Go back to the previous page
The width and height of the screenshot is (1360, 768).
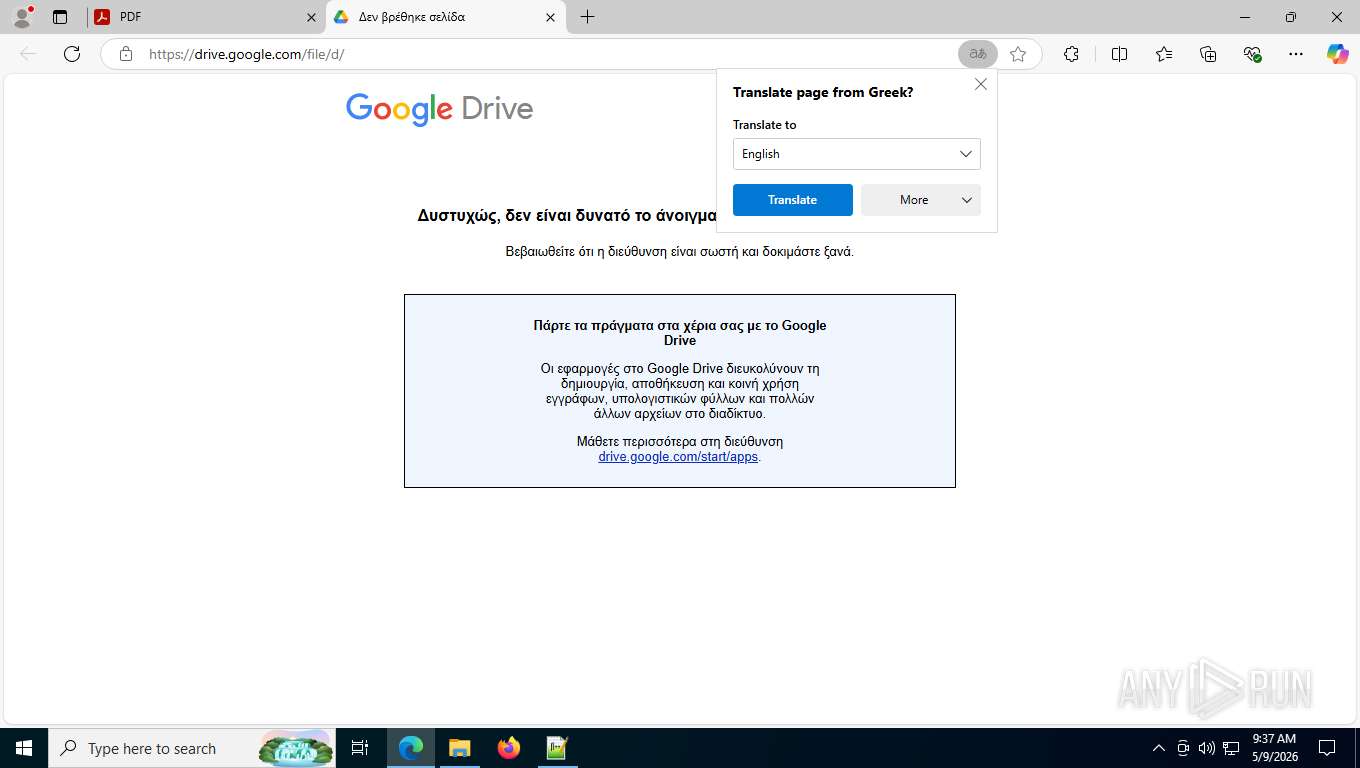28,54
